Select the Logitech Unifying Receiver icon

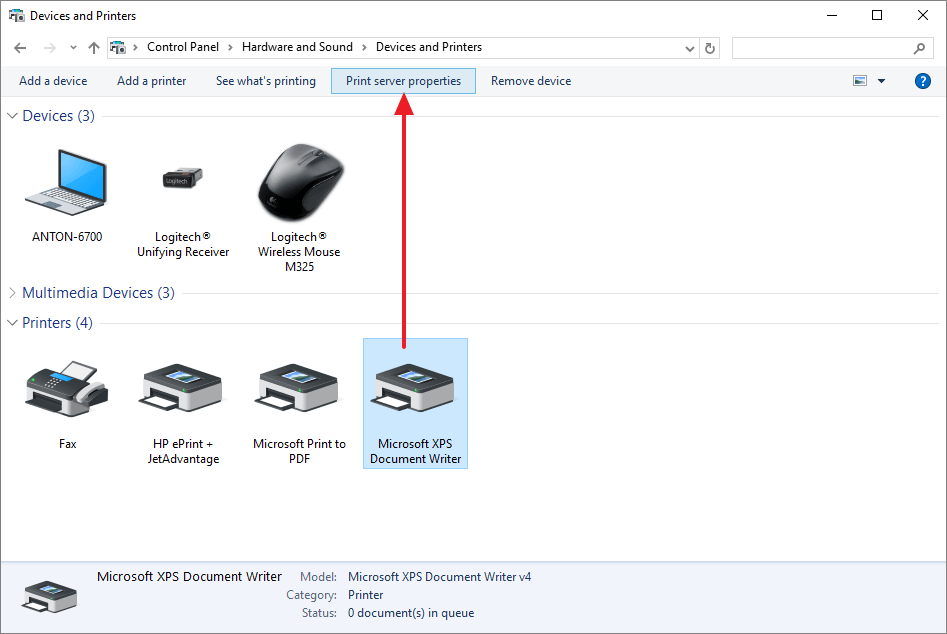pos(182,178)
